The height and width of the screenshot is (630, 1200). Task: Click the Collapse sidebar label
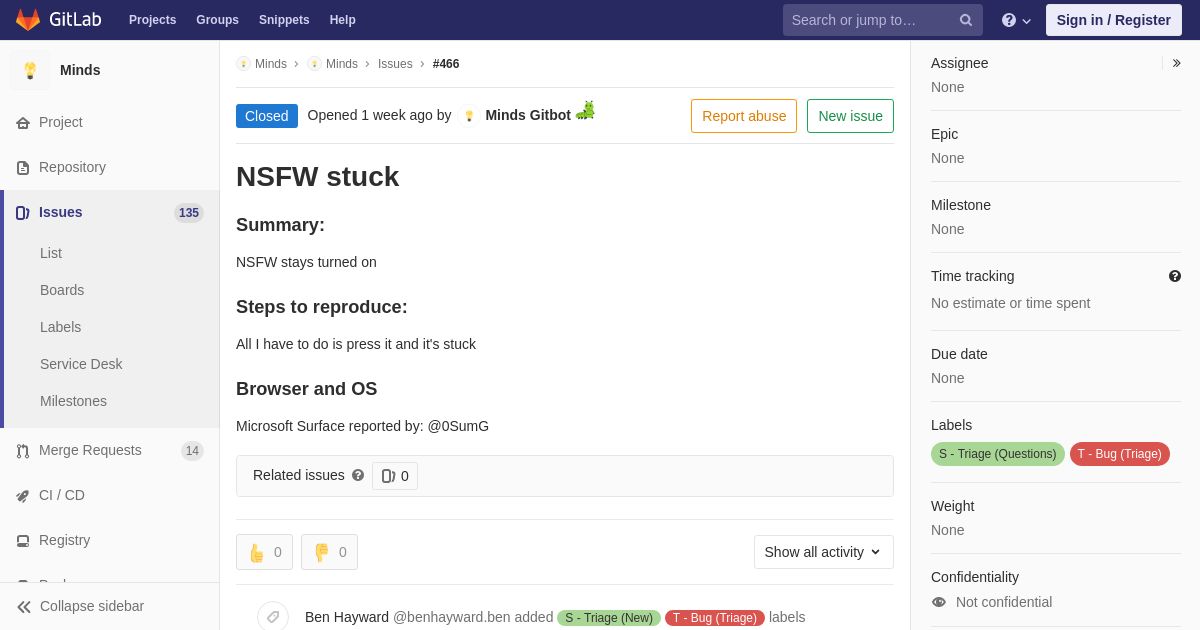92,606
